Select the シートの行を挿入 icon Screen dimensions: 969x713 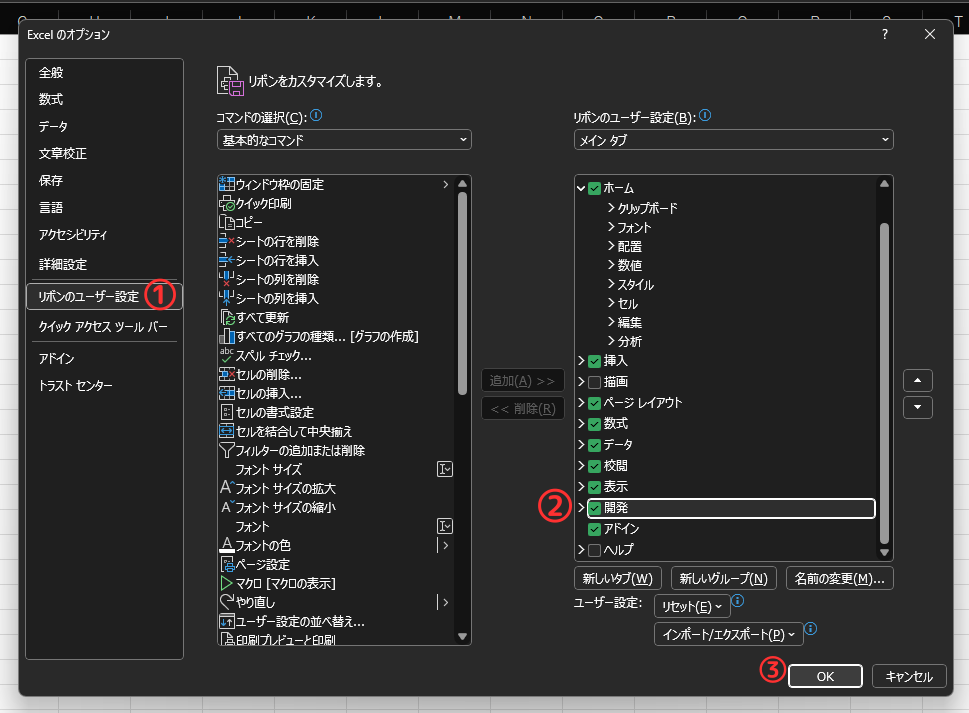click(227, 260)
